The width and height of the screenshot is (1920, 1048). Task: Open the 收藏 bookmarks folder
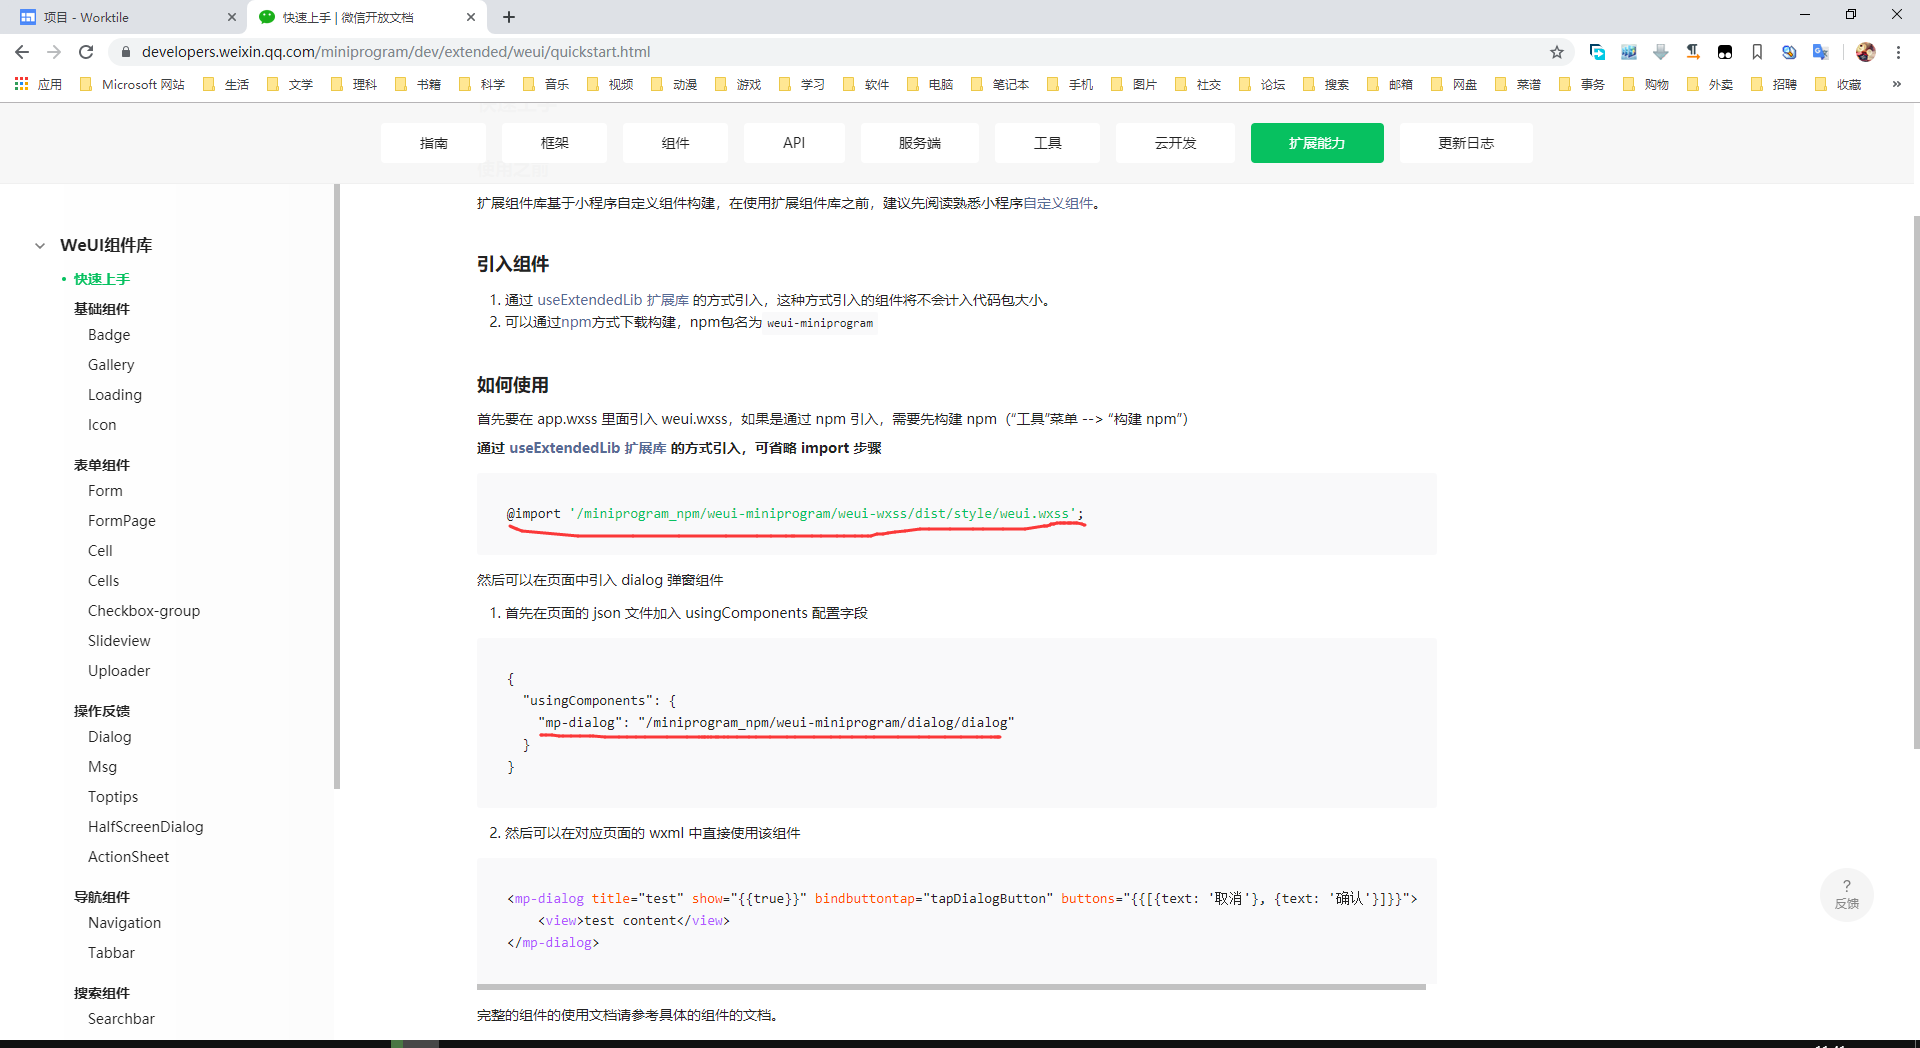[1849, 84]
